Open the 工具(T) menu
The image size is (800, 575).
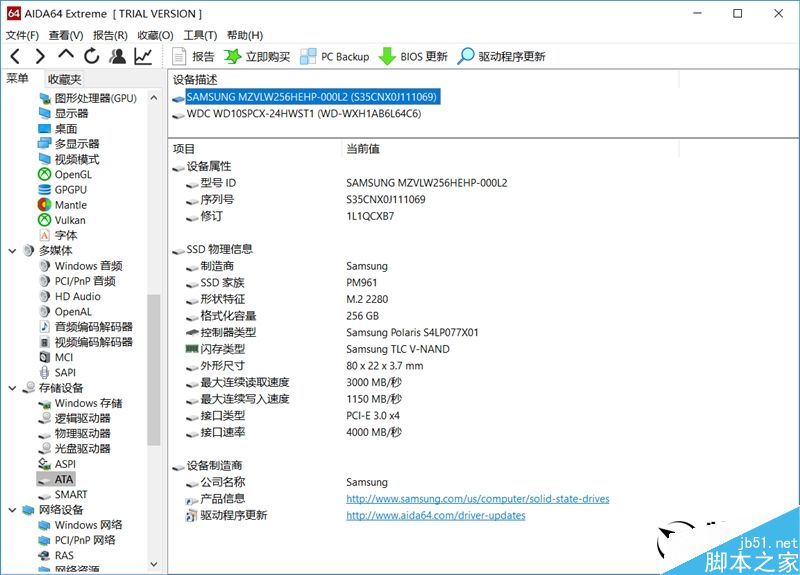(200, 35)
